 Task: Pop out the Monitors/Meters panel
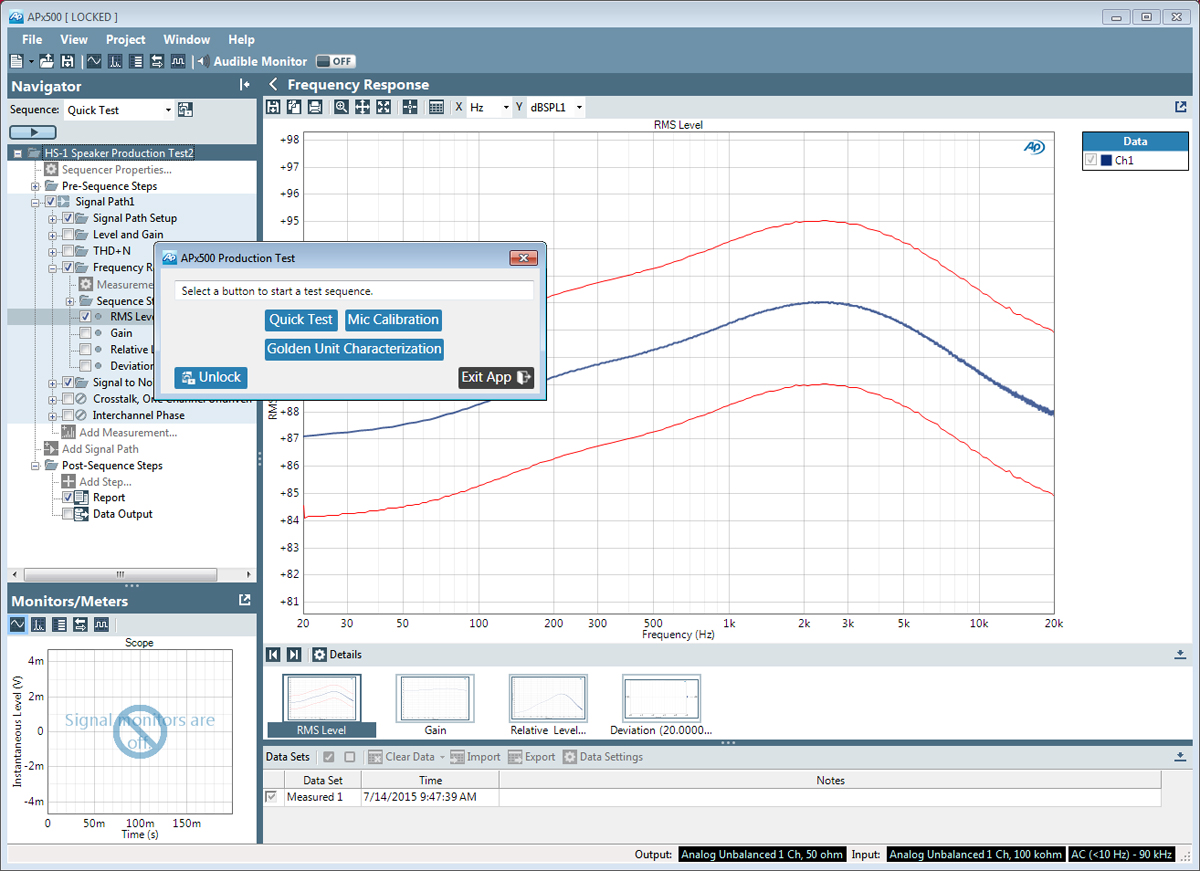point(243,600)
